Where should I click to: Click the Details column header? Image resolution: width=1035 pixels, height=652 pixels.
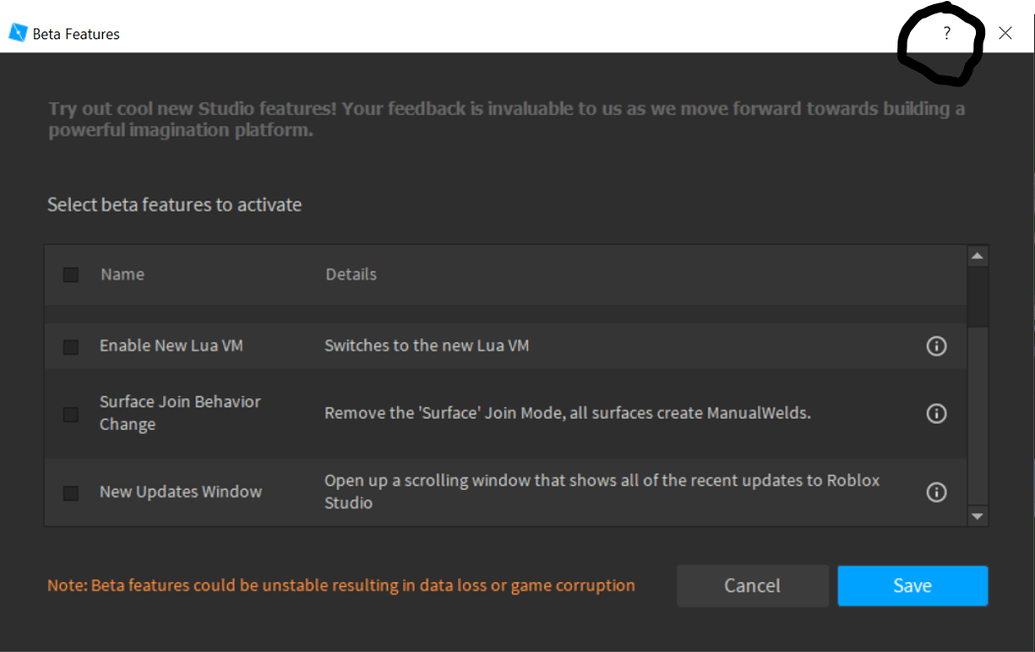350,274
